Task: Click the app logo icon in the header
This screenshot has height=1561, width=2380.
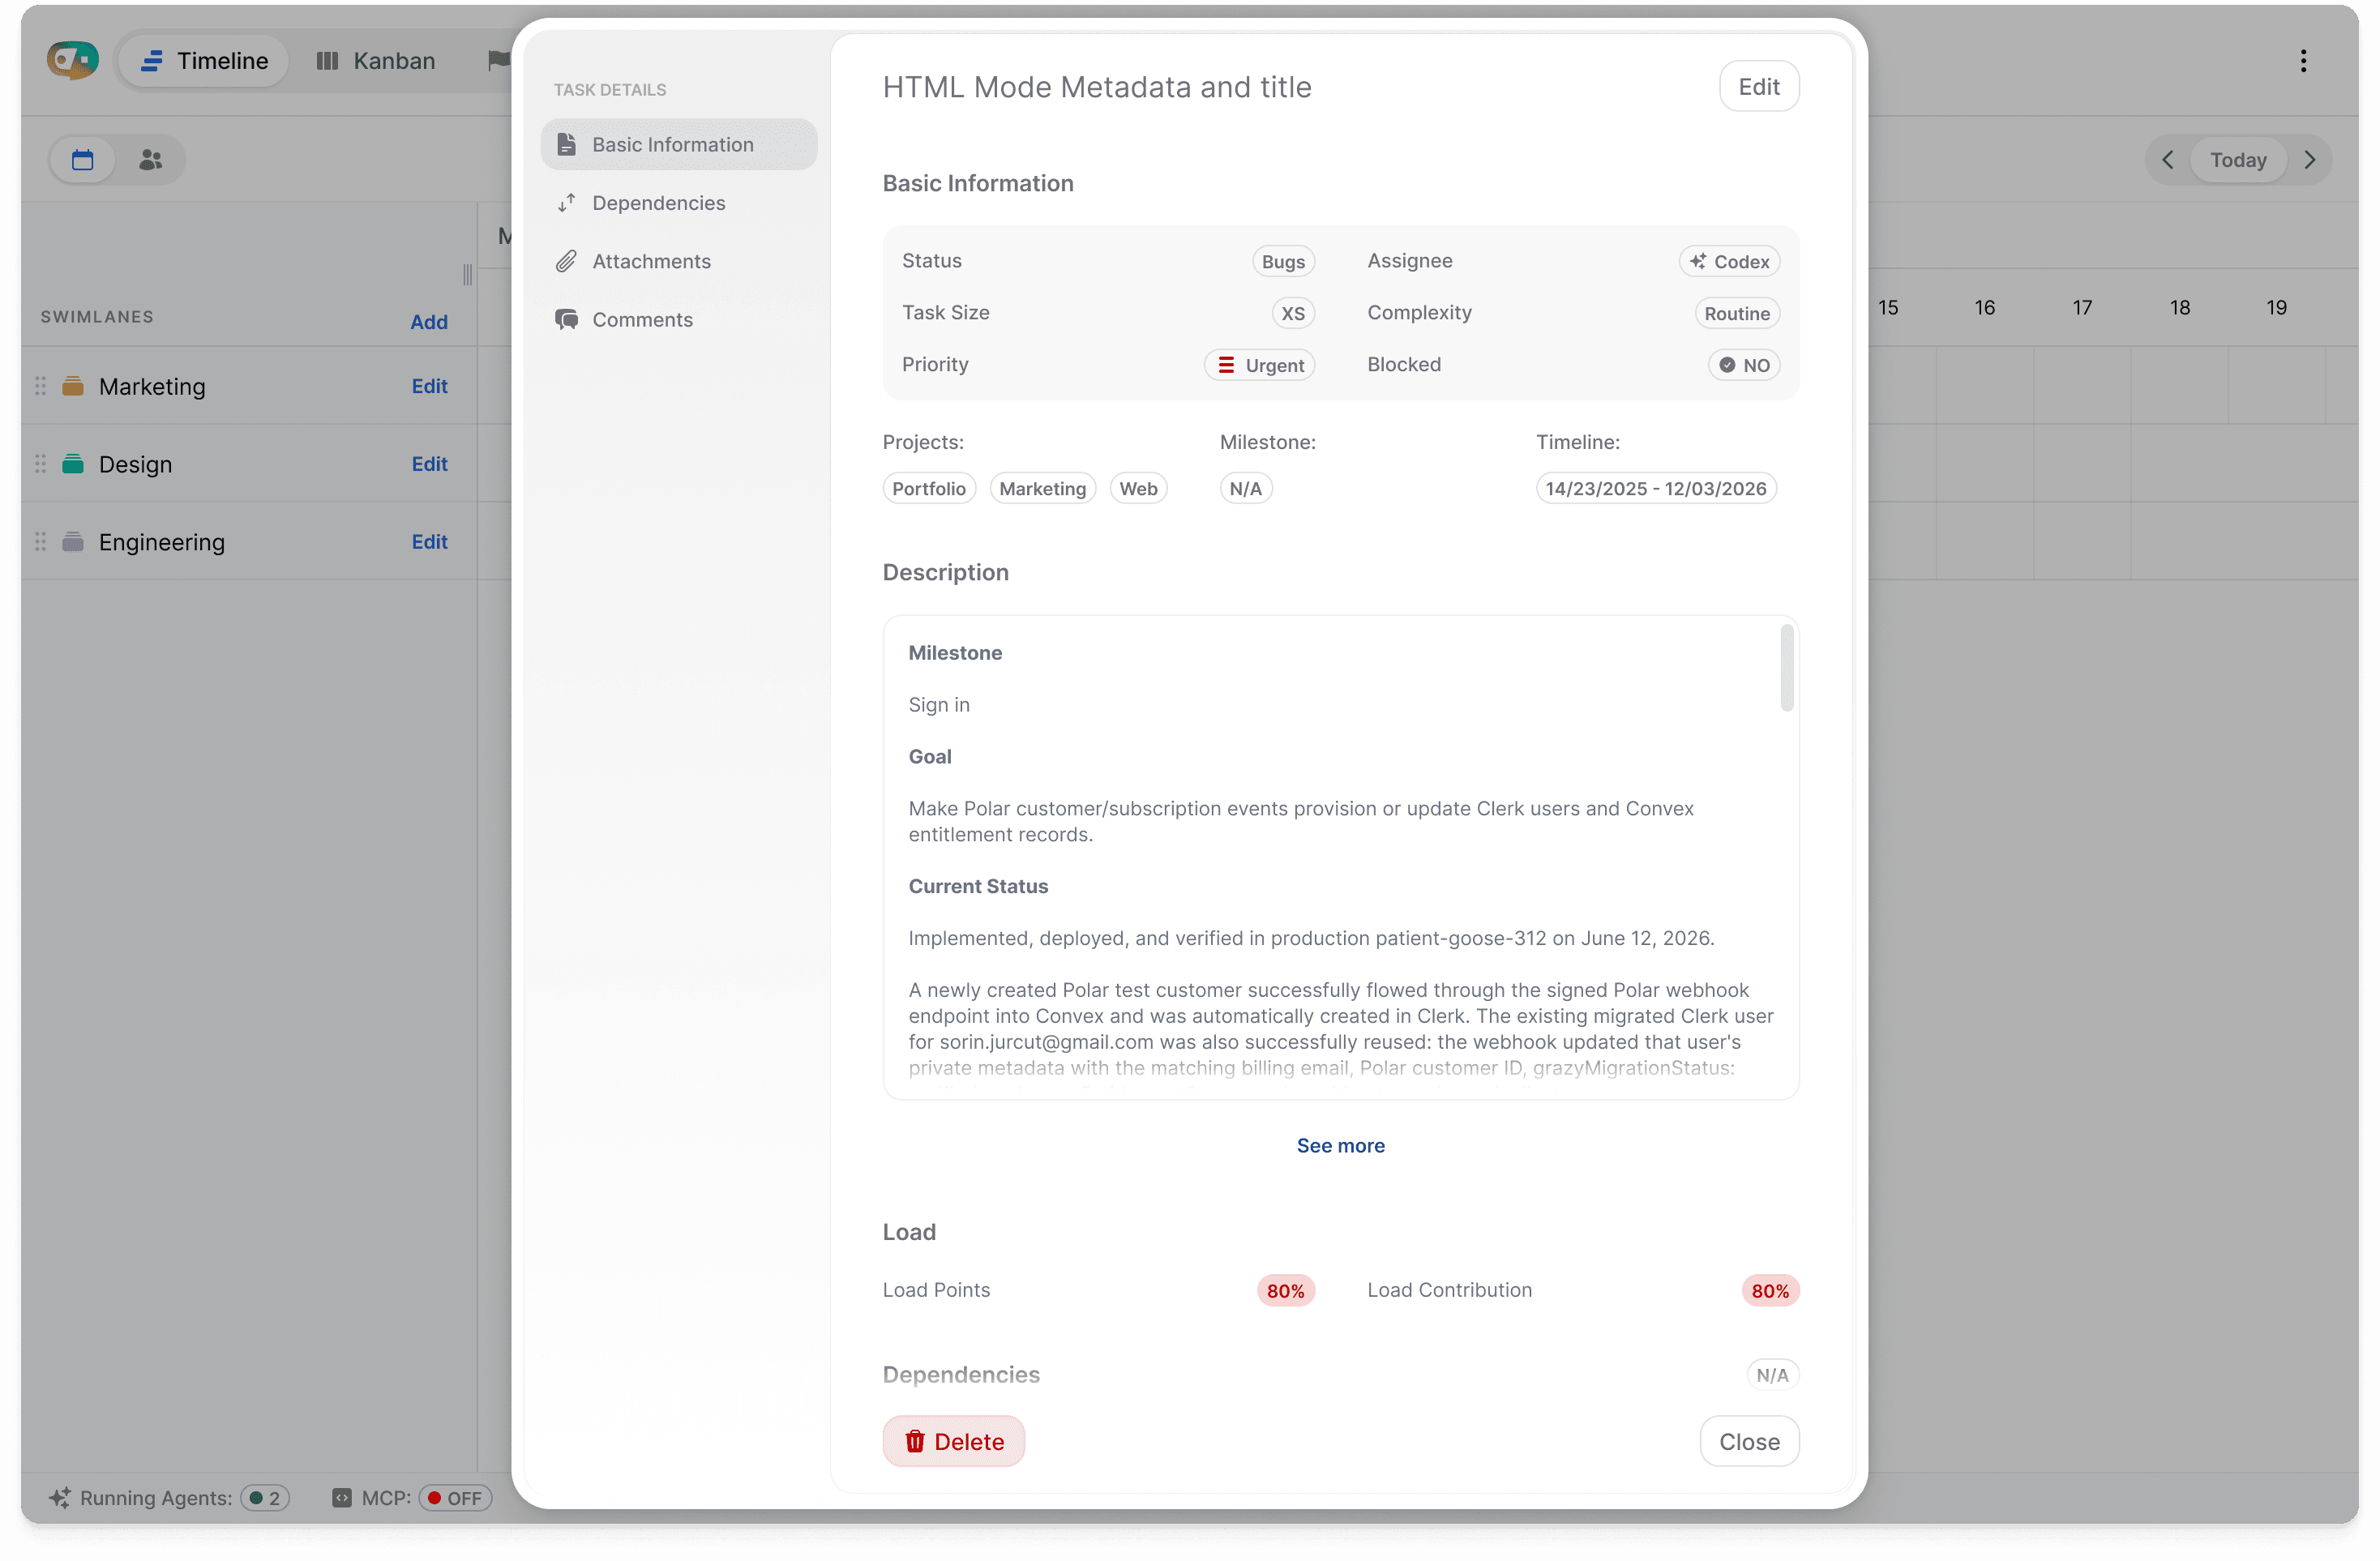Action: pyautogui.click(x=73, y=60)
